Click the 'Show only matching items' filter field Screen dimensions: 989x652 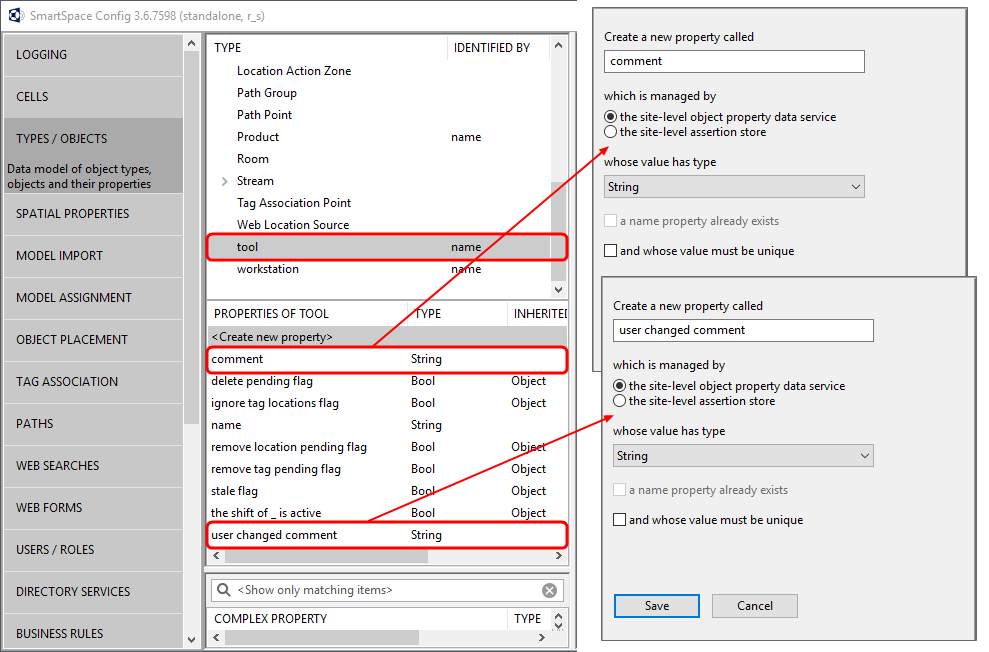[x=386, y=590]
